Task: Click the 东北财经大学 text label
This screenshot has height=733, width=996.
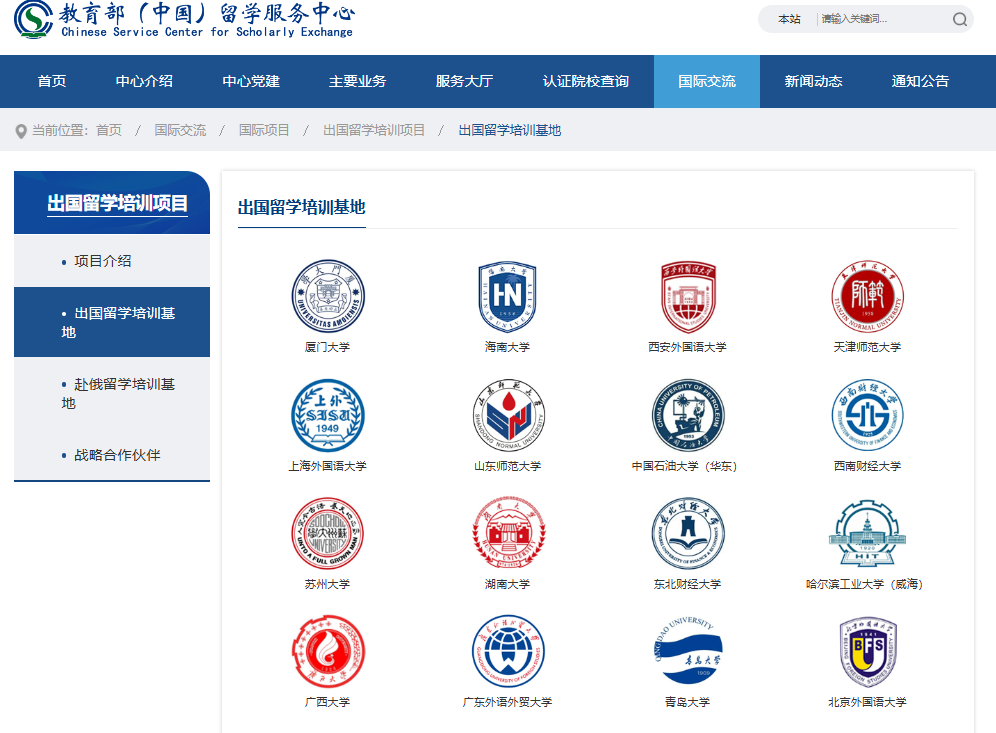Action: 687,584
